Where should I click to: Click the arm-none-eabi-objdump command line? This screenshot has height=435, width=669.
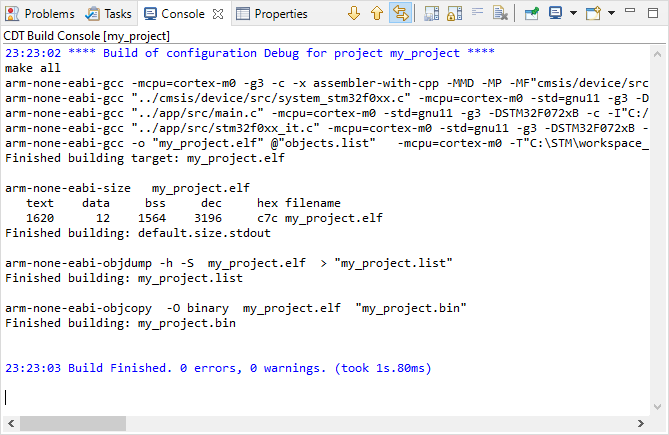point(229,263)
